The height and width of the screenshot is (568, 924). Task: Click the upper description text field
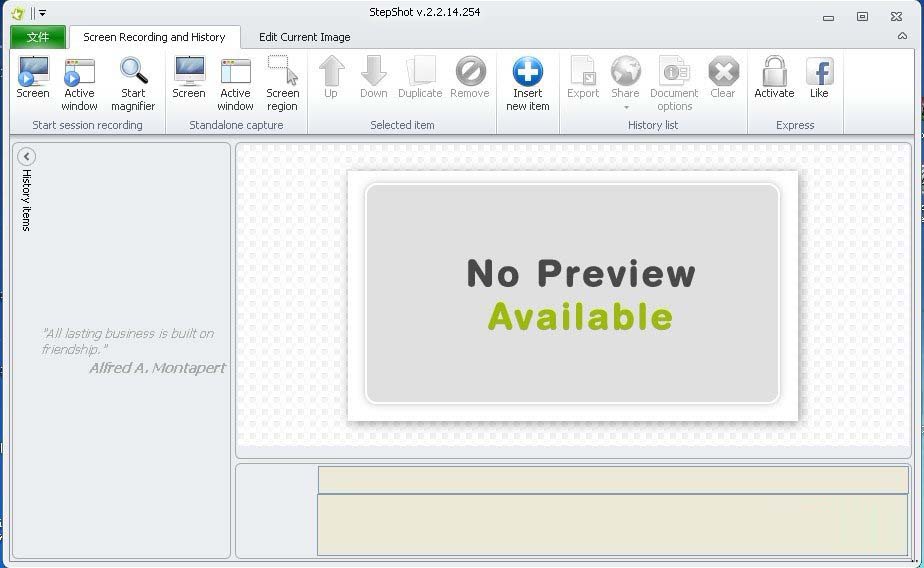tap(612, 480)
